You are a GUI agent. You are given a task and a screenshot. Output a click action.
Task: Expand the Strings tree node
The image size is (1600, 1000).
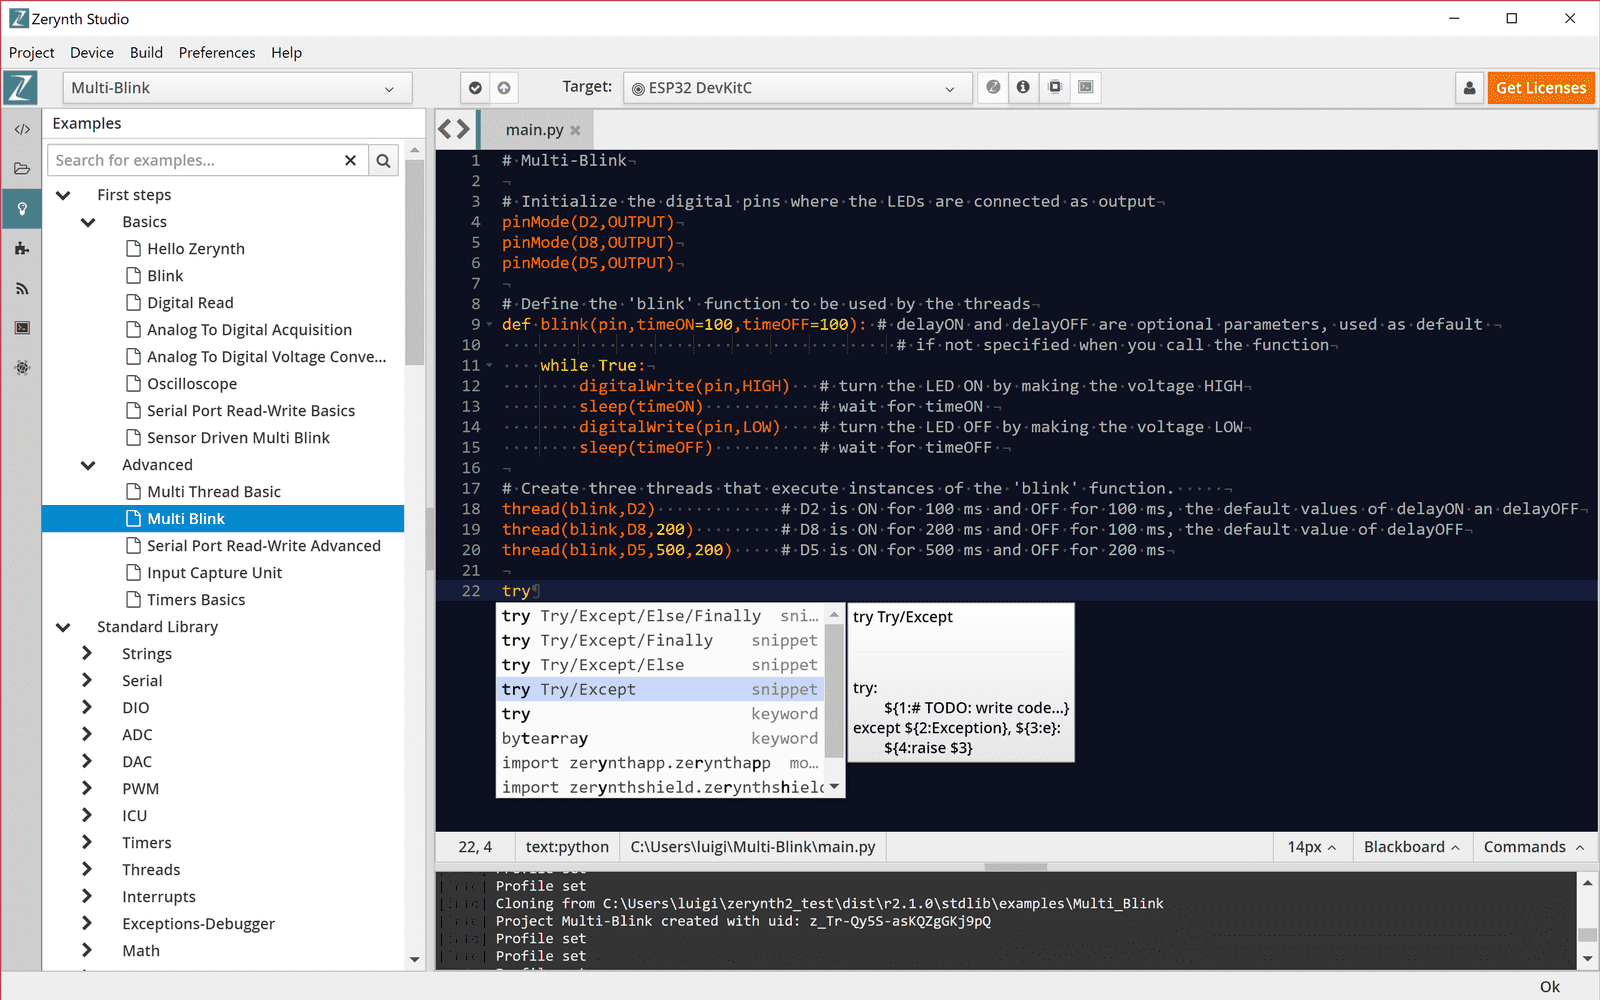pyautogui.click(x=87, y=653)
